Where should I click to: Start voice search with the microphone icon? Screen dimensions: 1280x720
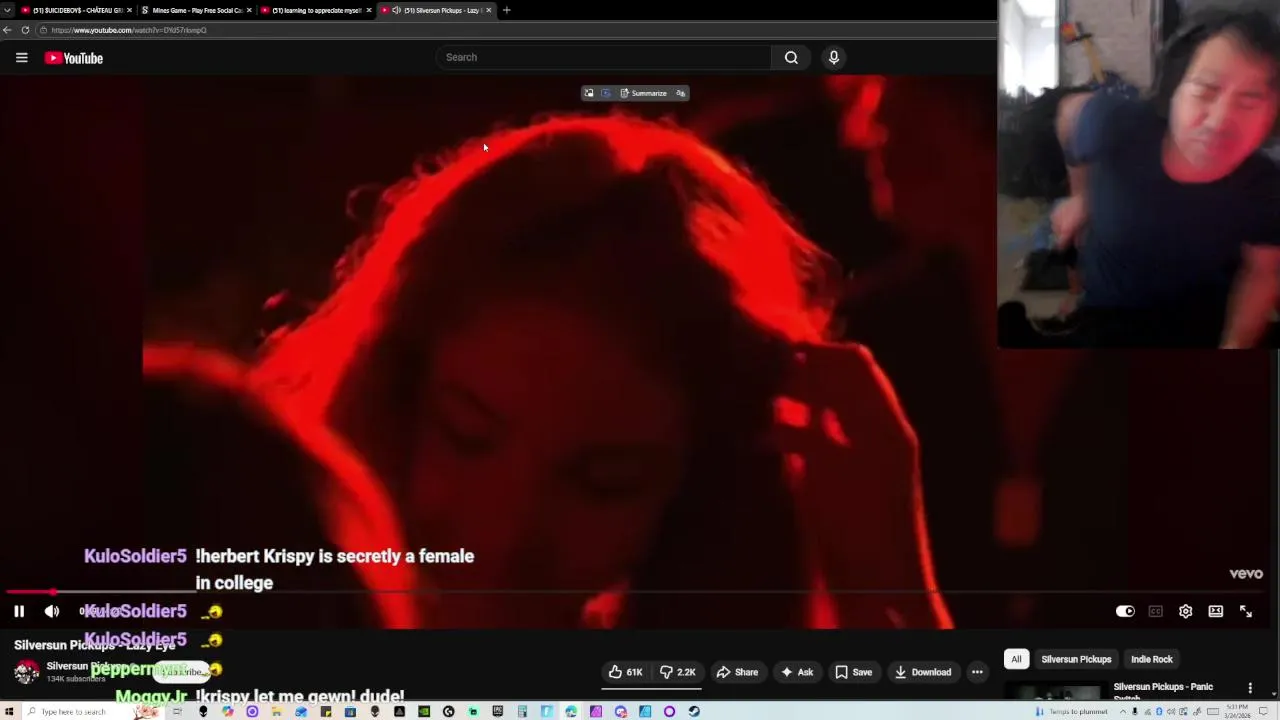point(833,57)
